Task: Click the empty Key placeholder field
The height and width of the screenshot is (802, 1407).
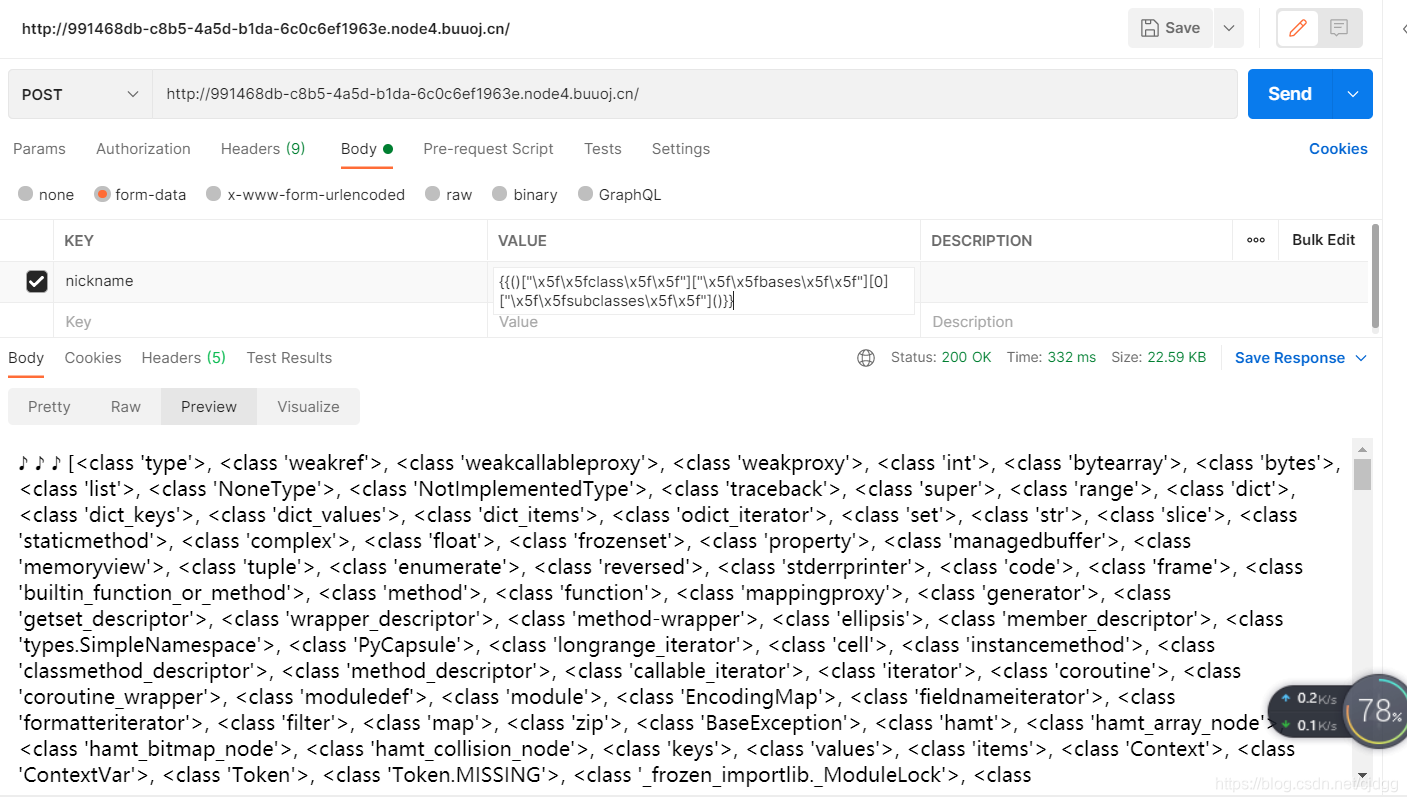Action: point(270,322)
